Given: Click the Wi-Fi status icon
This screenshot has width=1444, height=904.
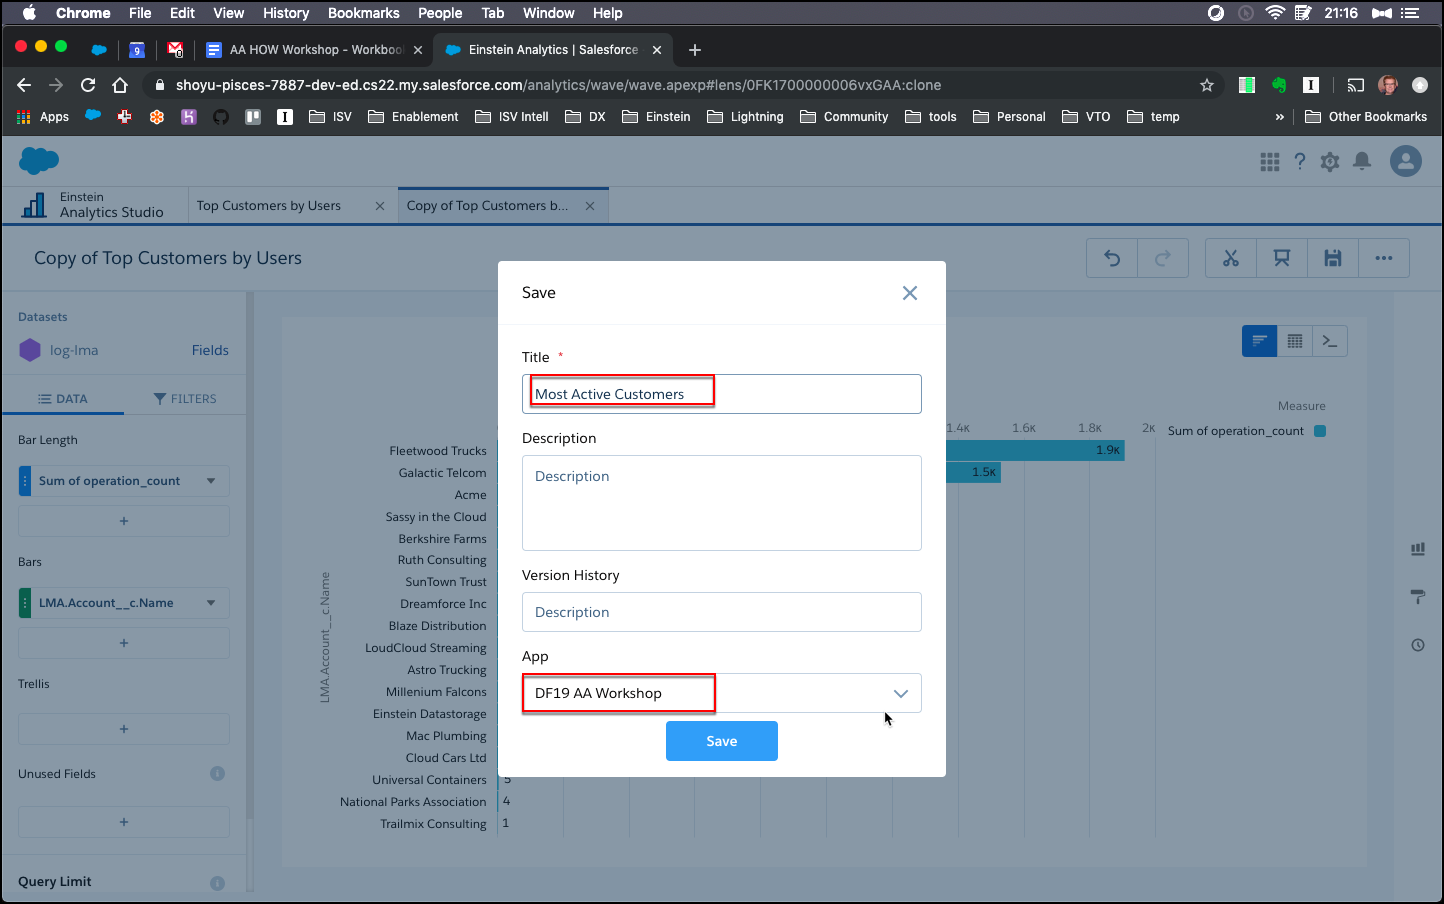Looking at the screenshot, I should (x=1275, y=13).
